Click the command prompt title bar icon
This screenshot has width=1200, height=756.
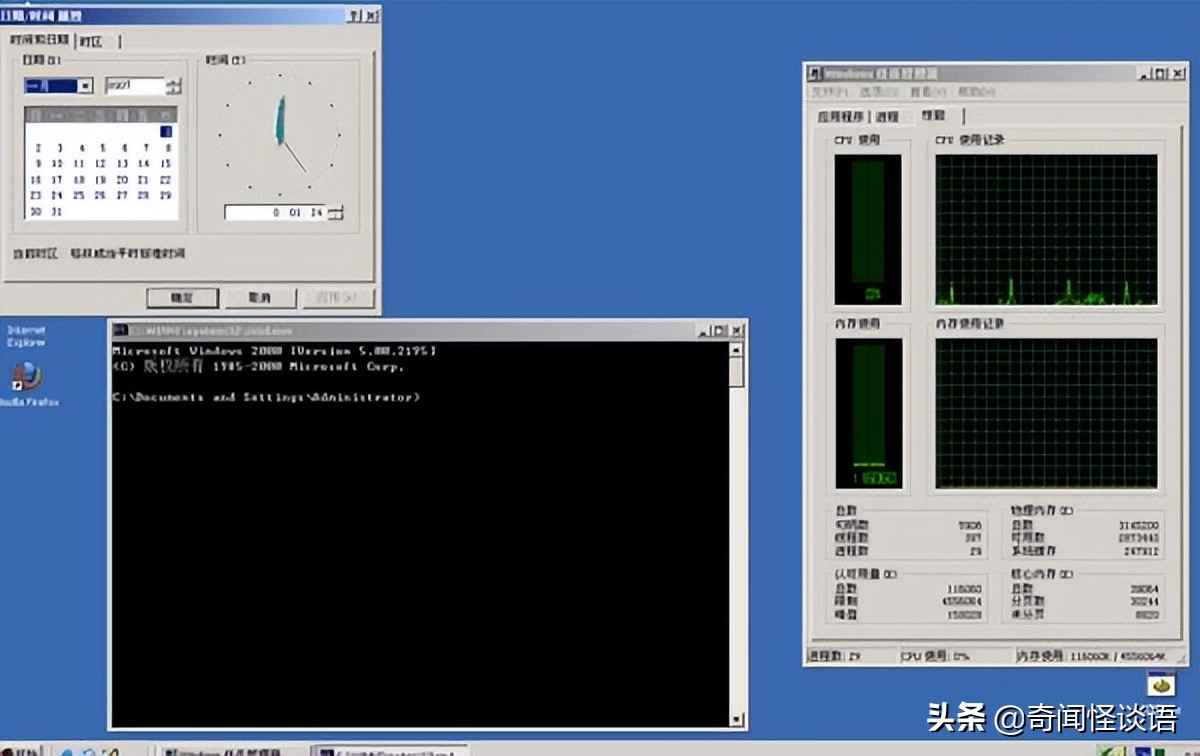[x=120, y=330]
